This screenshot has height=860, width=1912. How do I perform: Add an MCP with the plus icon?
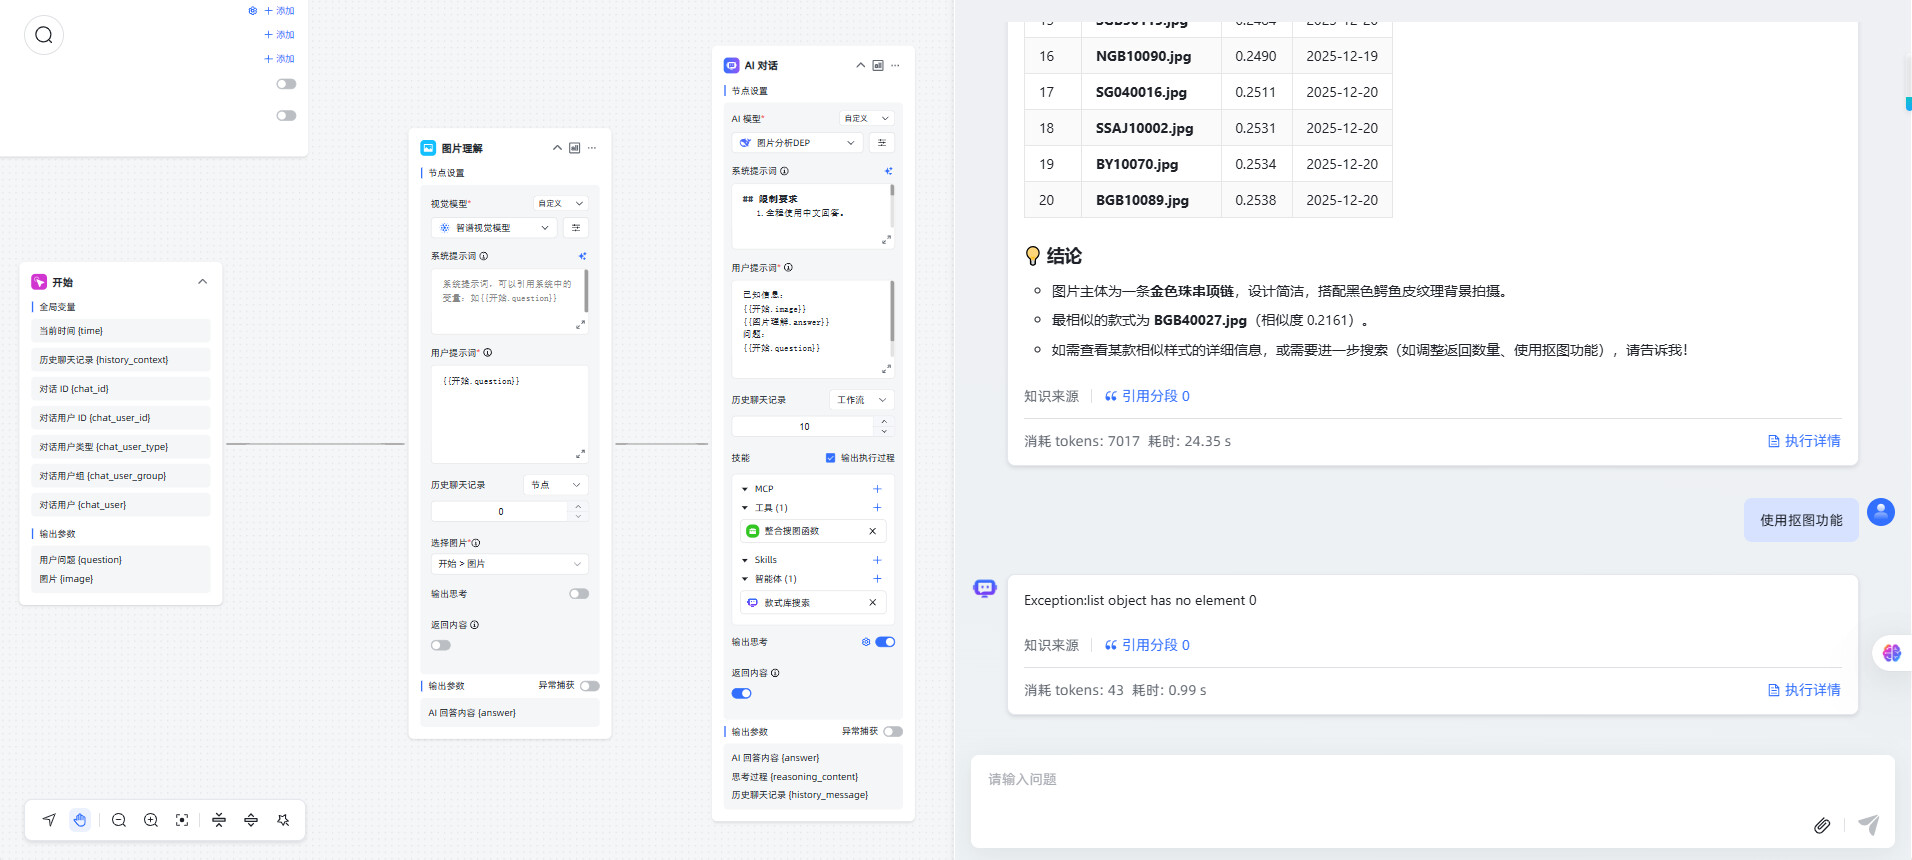point(877,489)
